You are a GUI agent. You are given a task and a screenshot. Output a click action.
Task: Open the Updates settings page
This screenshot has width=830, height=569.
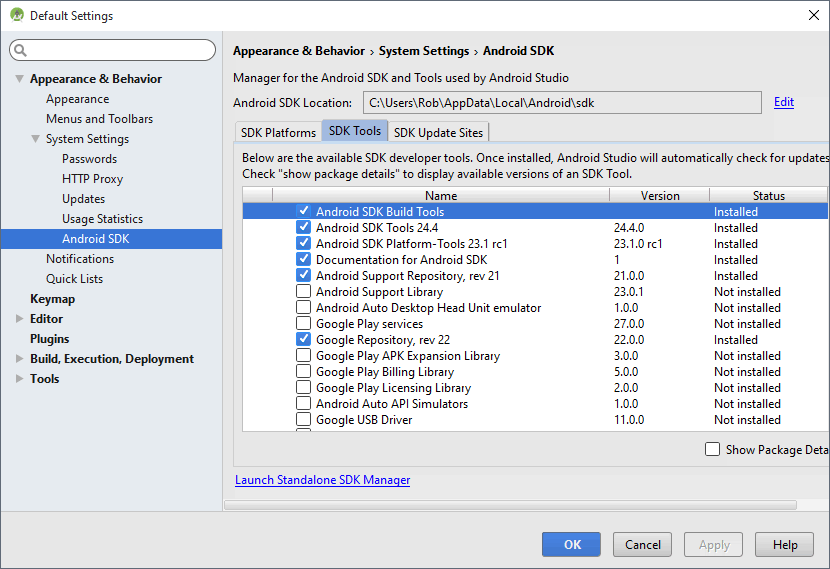[x=84, y=199]
